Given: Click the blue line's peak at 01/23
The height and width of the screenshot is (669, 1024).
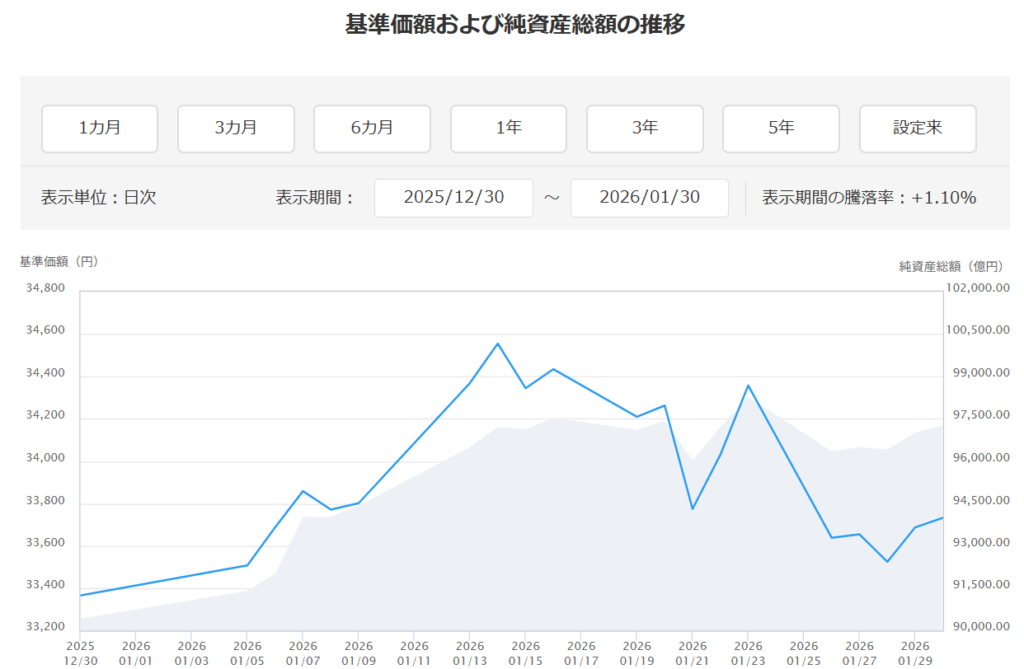Looking at the screenshot, I should 748,385.
